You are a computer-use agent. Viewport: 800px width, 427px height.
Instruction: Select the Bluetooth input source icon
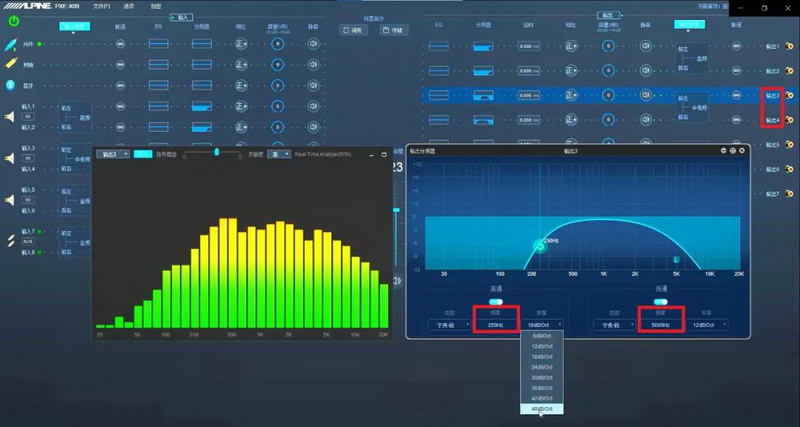click(11, 85)
